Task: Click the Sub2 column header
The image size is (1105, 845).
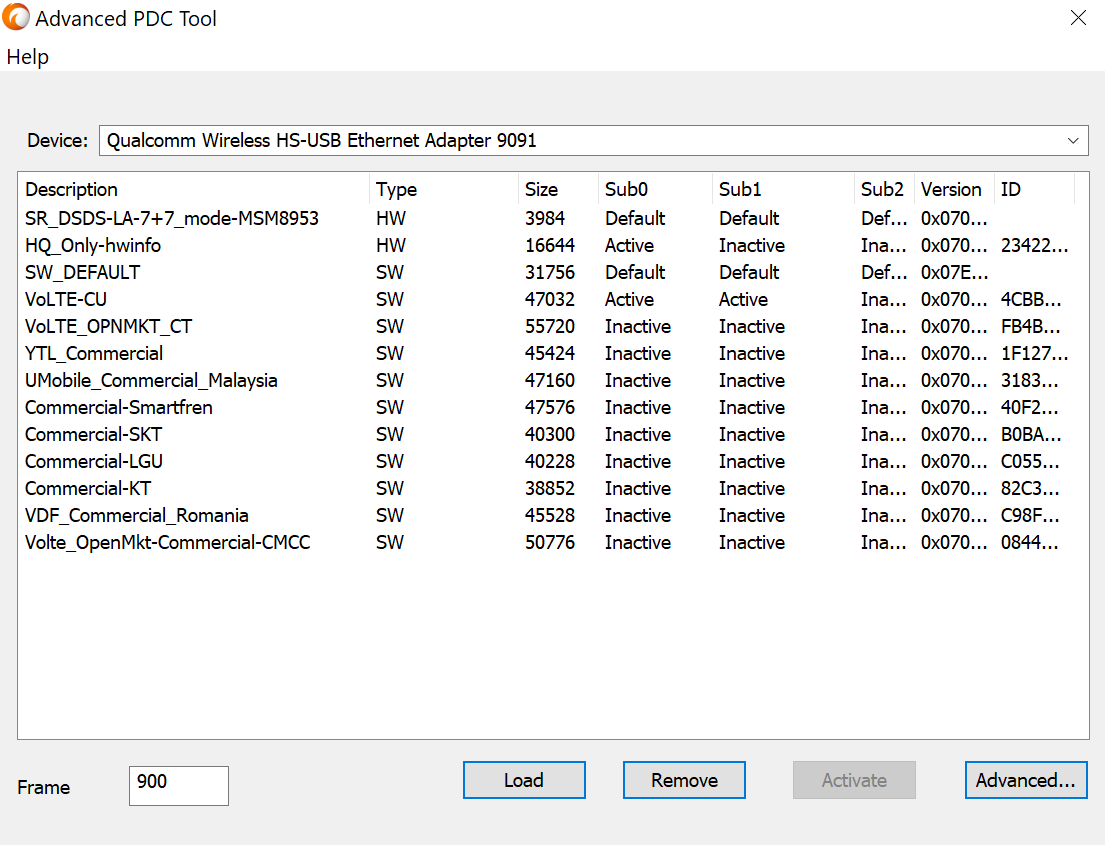Action: tap(882, 190)
